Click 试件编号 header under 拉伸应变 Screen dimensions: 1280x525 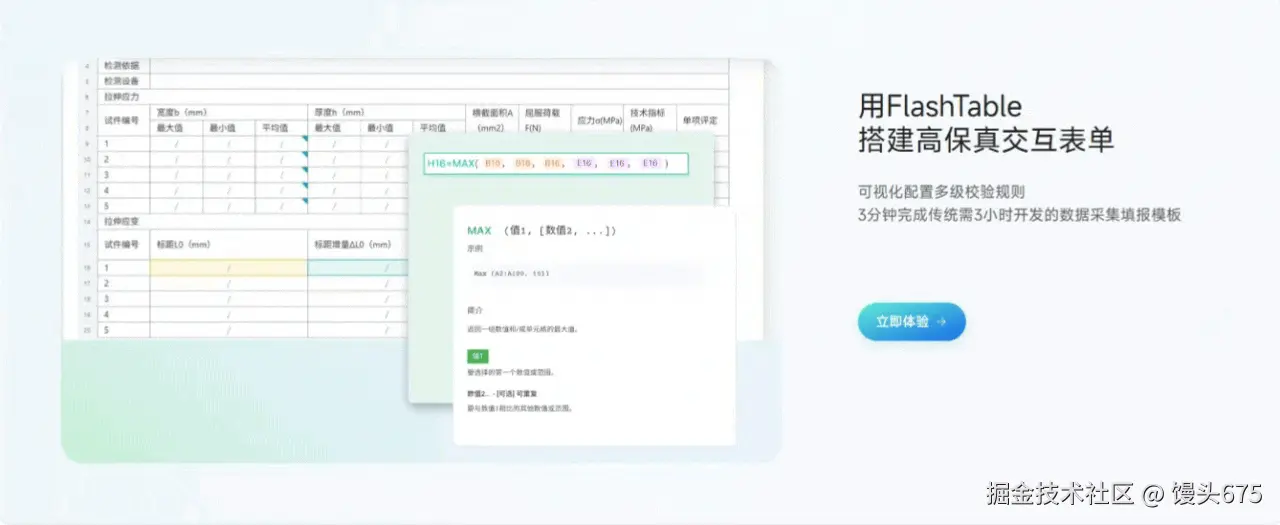coord(123,244)
